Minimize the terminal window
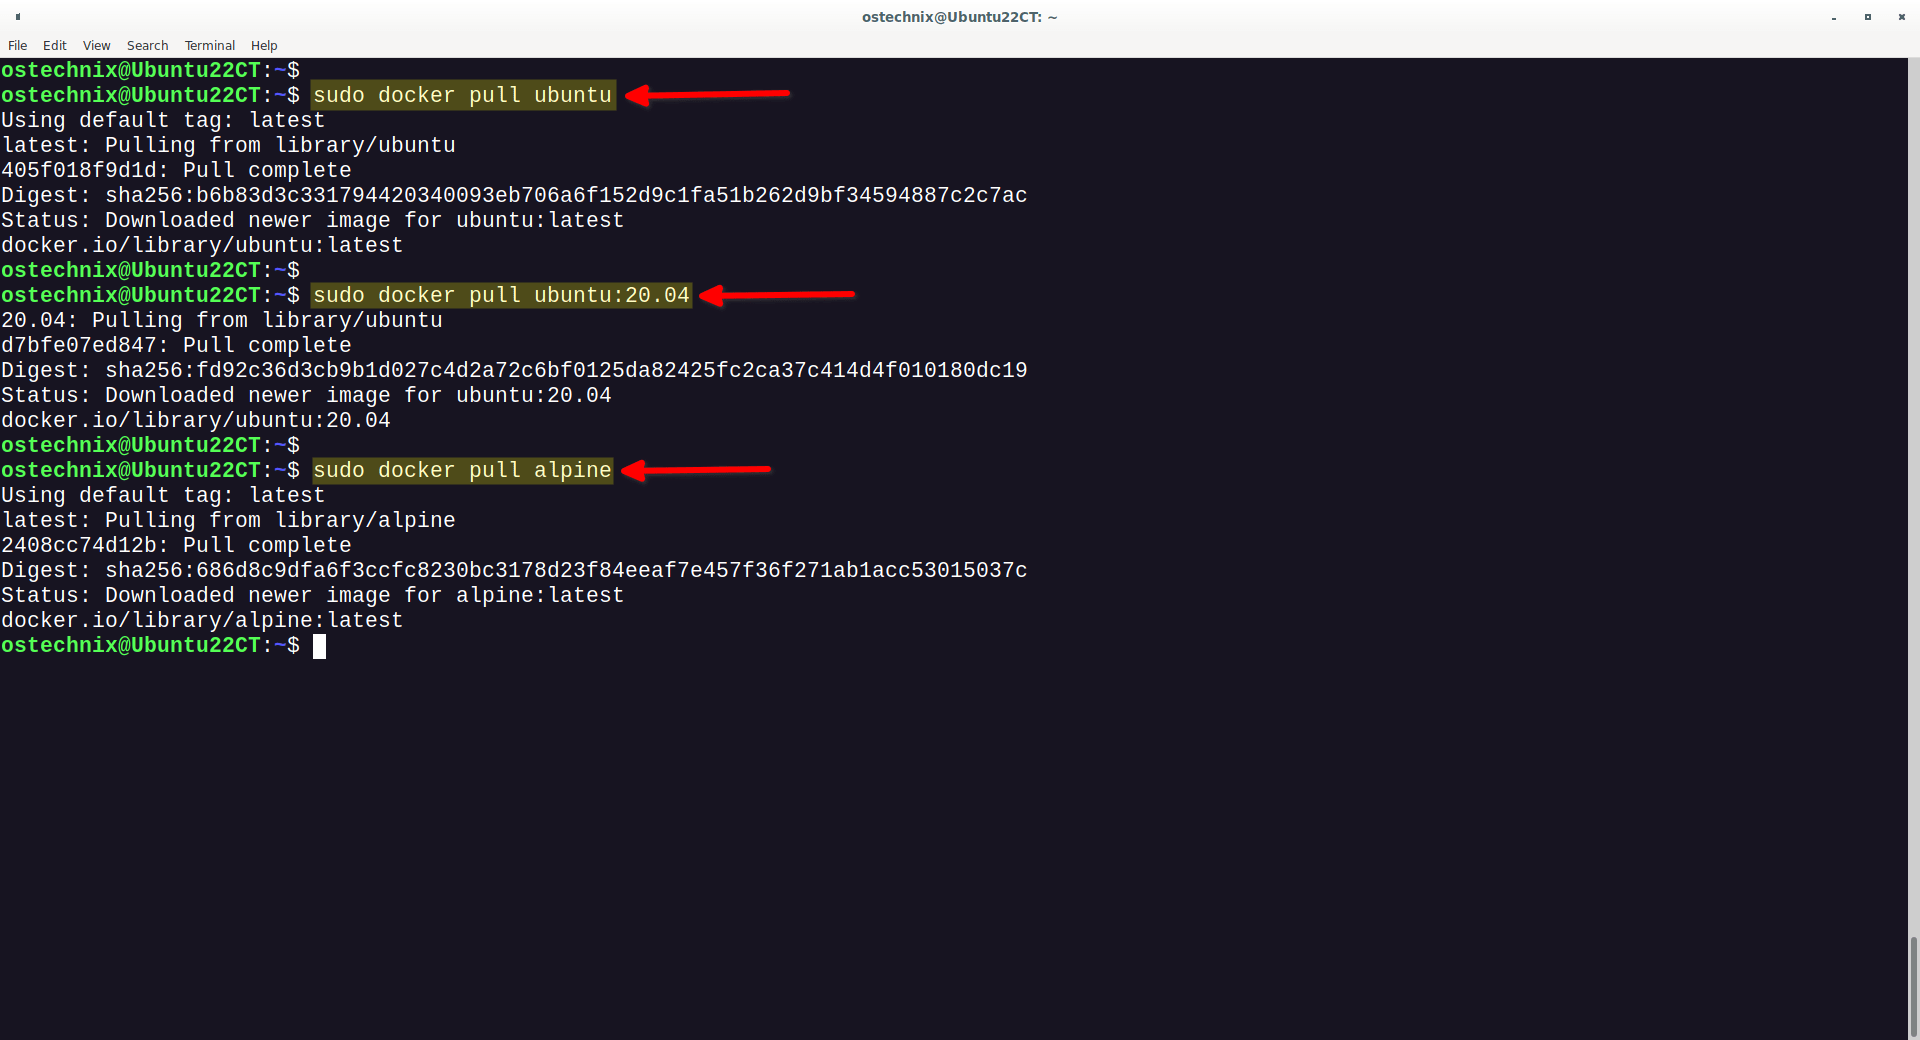 [1834, 17]
